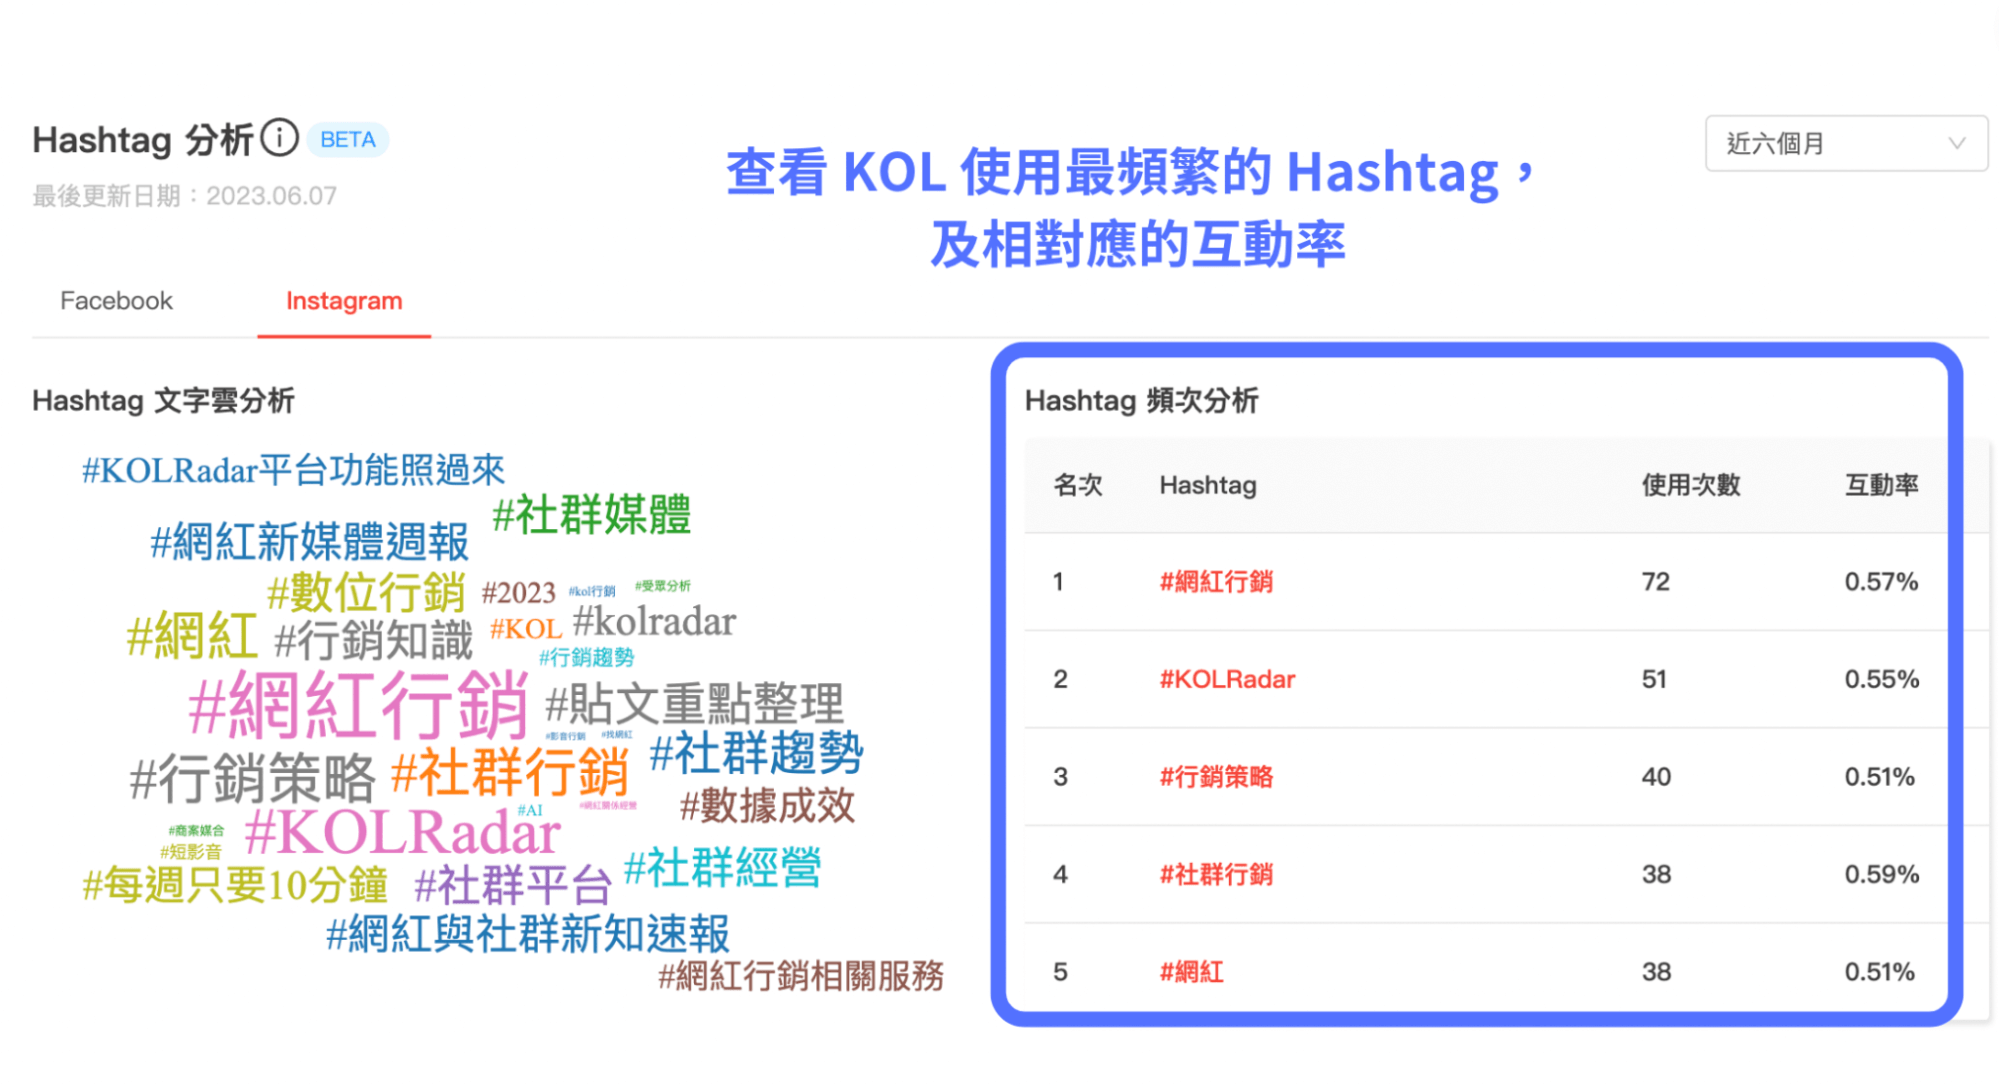Click #網紅新媒體週報 in word cloud
Screen dimensions: 1999x1088
point(309,542)
